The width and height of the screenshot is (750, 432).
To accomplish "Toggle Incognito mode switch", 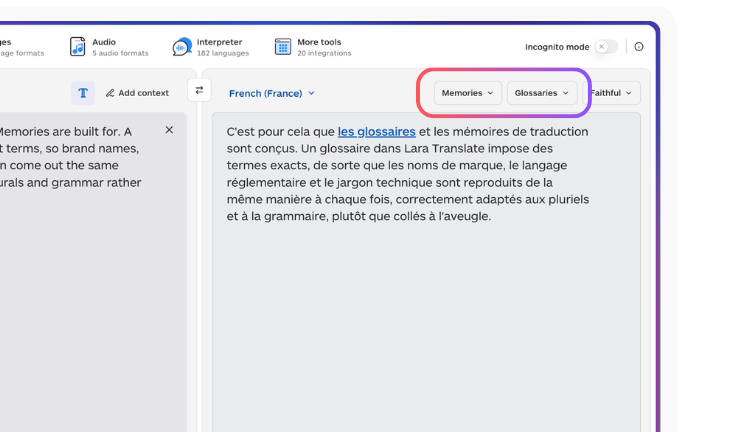I will 607,46.
